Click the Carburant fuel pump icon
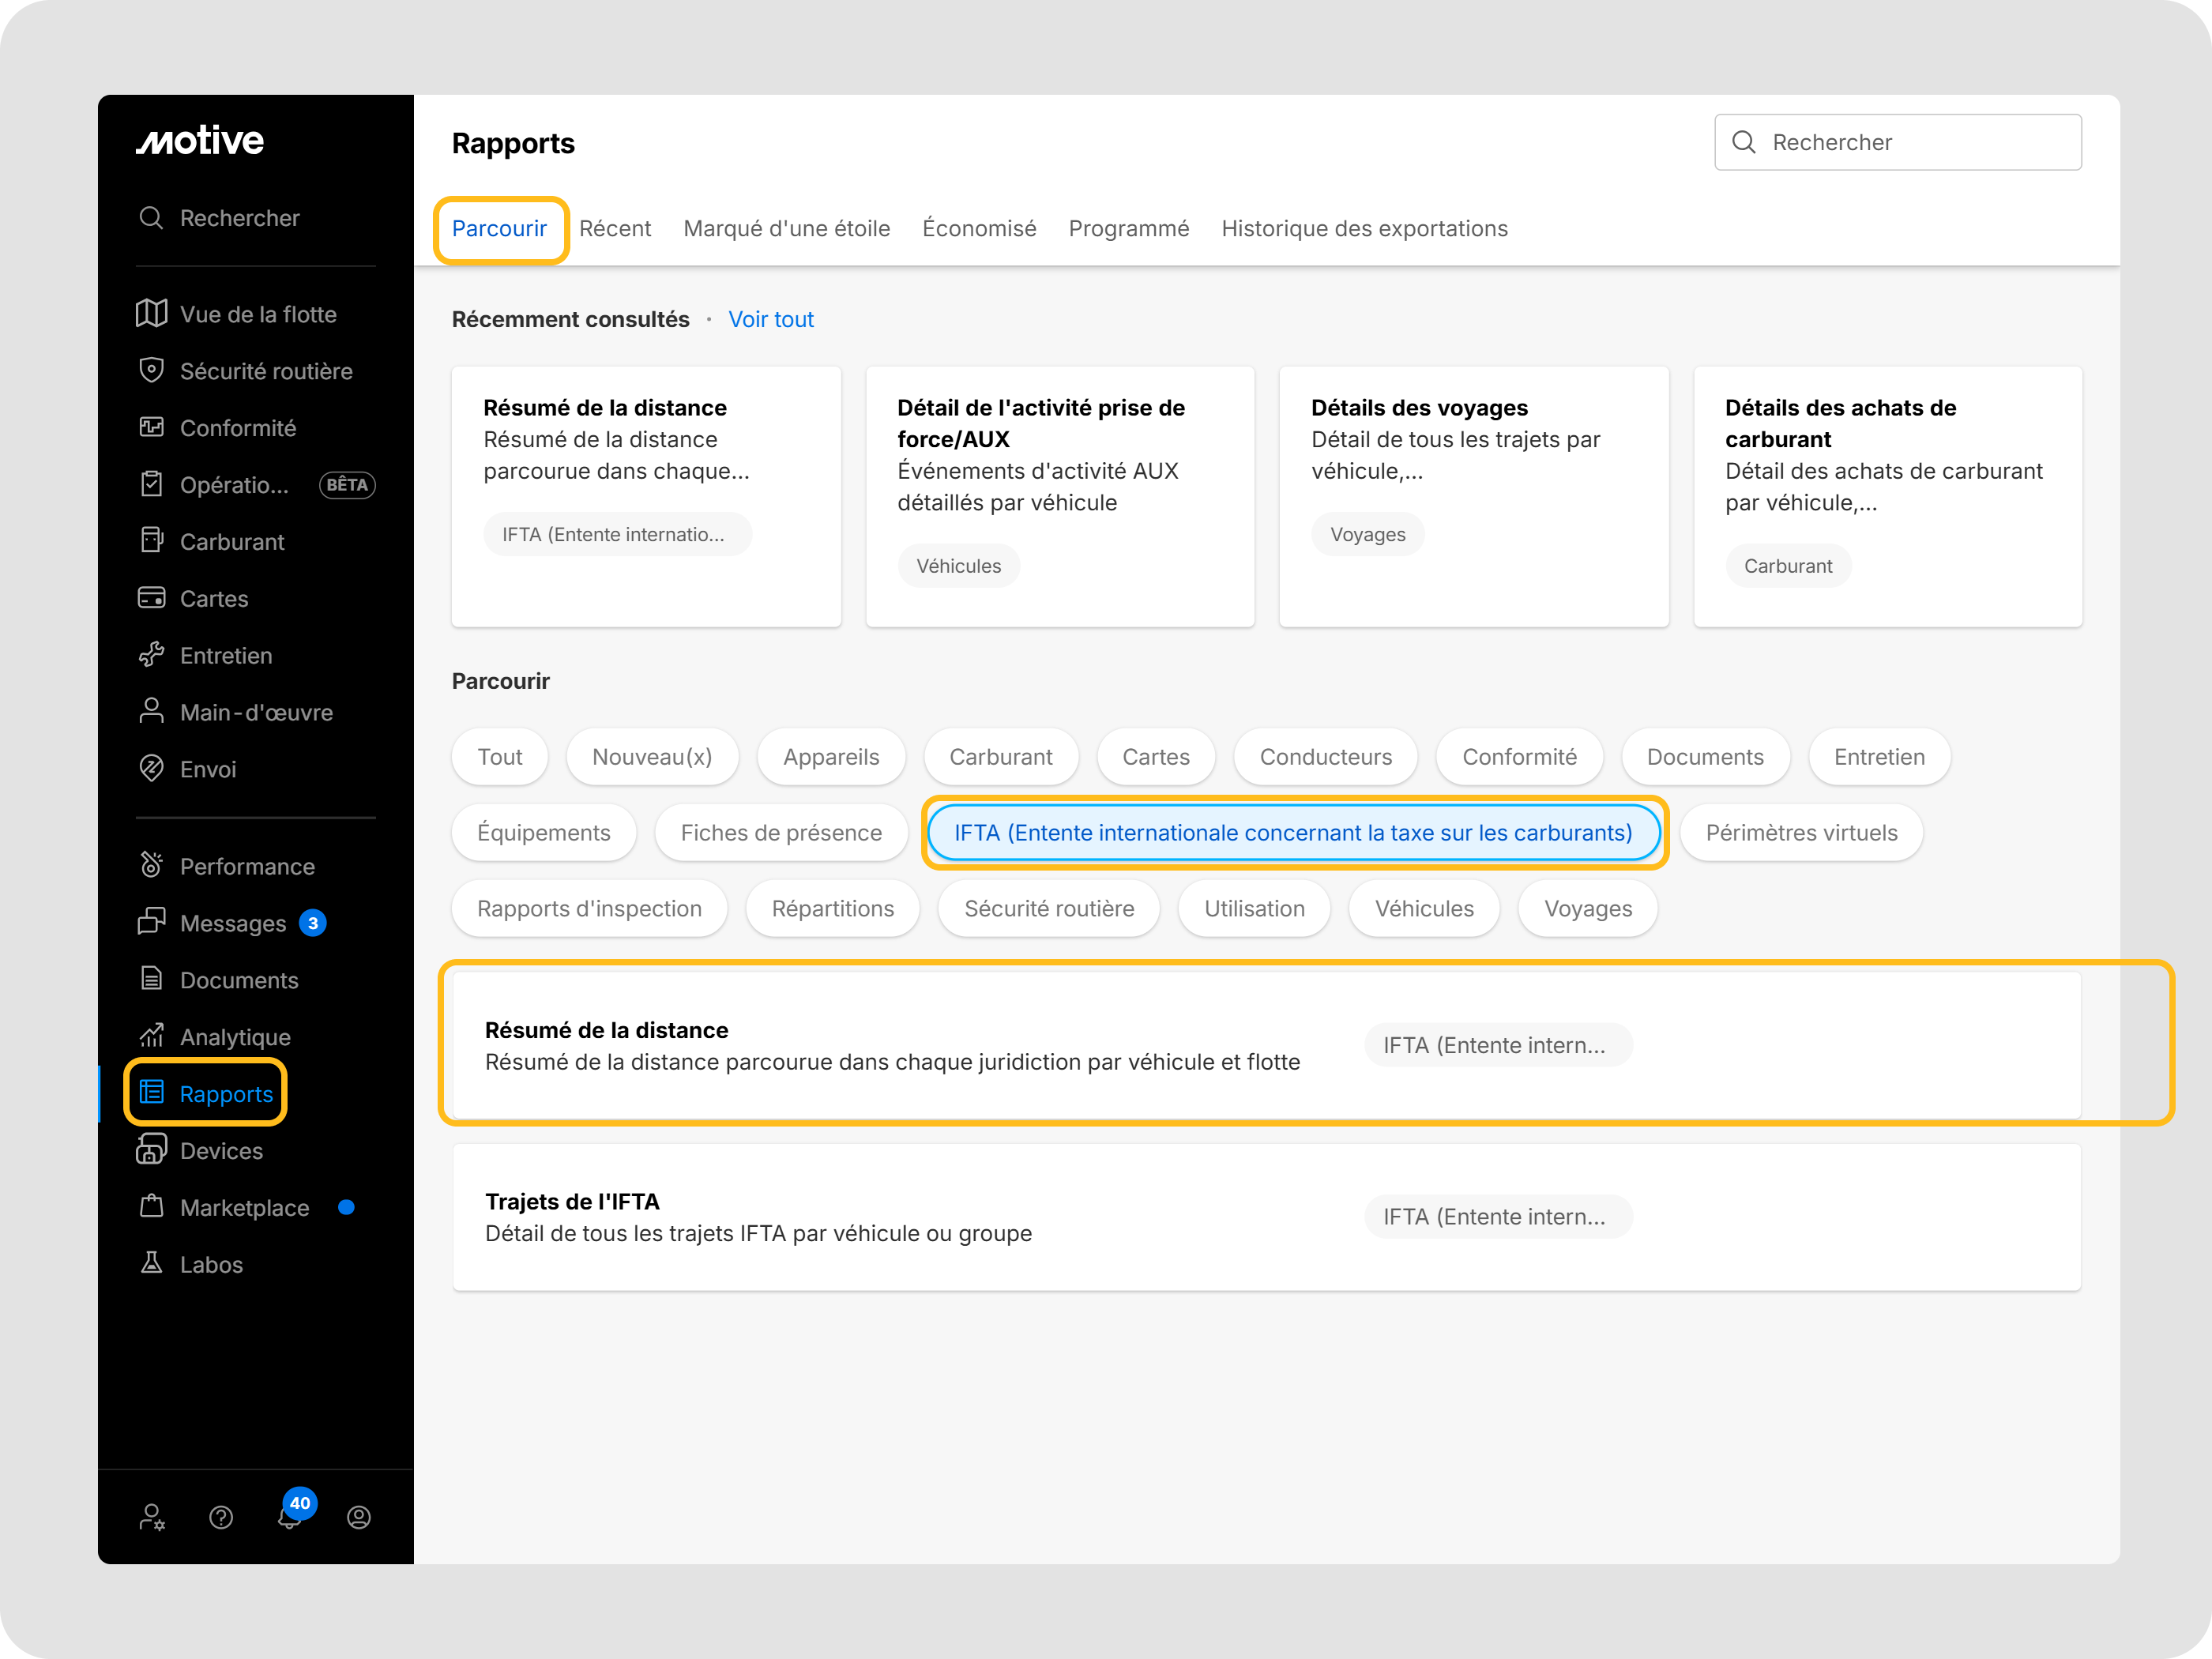The width and height of the screenshot is (2212, 1659). pyautogui.click(x=151, y=541)
